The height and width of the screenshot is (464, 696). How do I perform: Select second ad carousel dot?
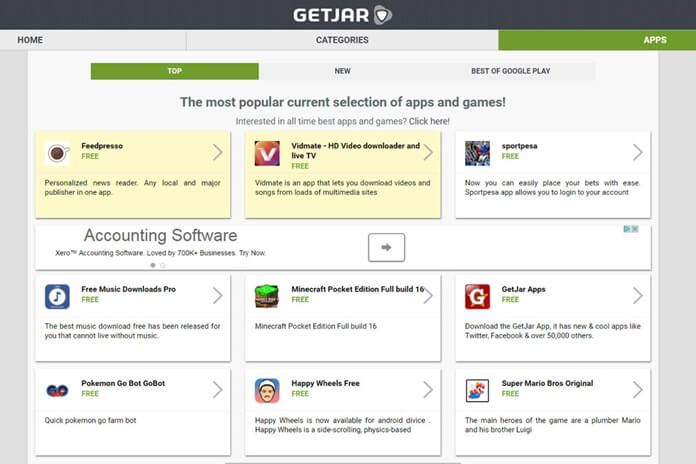pyautogui.click(x=162, y=265)
